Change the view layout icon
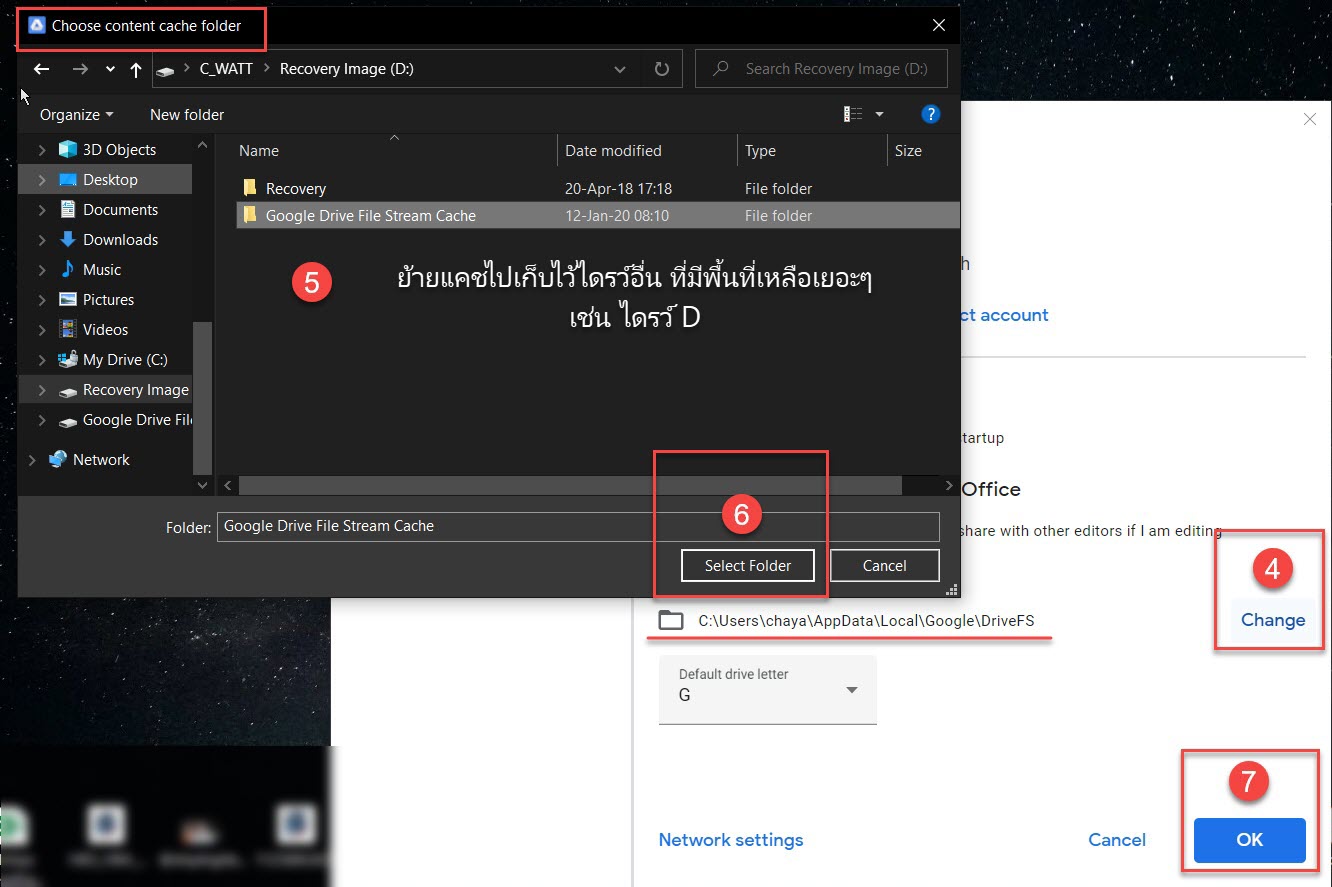This screenshot has width=1332, height=887. [853, 114]
